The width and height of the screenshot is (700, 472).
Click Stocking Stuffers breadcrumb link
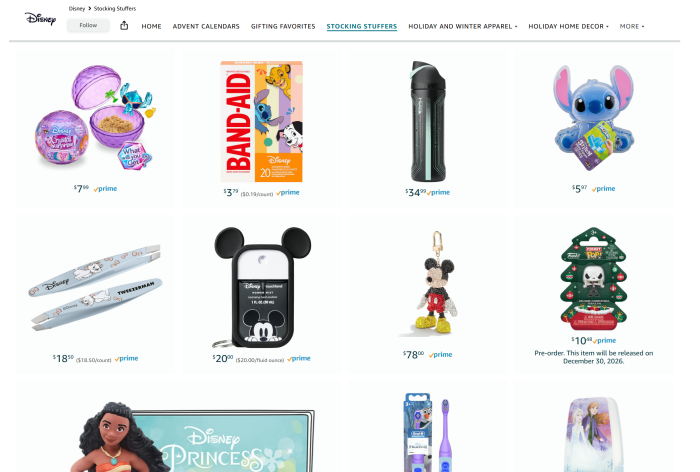[x=115, y=8]
